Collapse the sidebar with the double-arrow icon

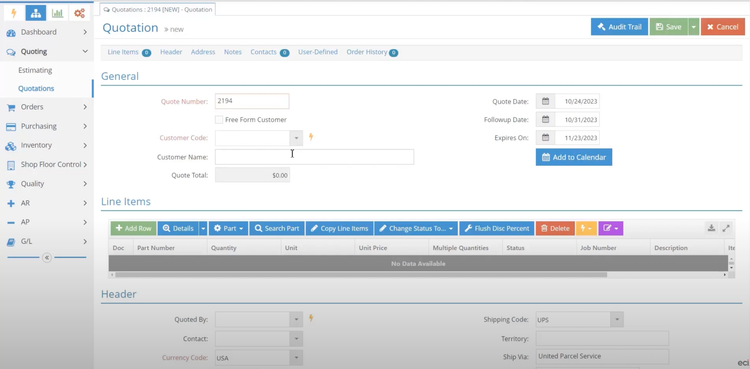(47, 257)
